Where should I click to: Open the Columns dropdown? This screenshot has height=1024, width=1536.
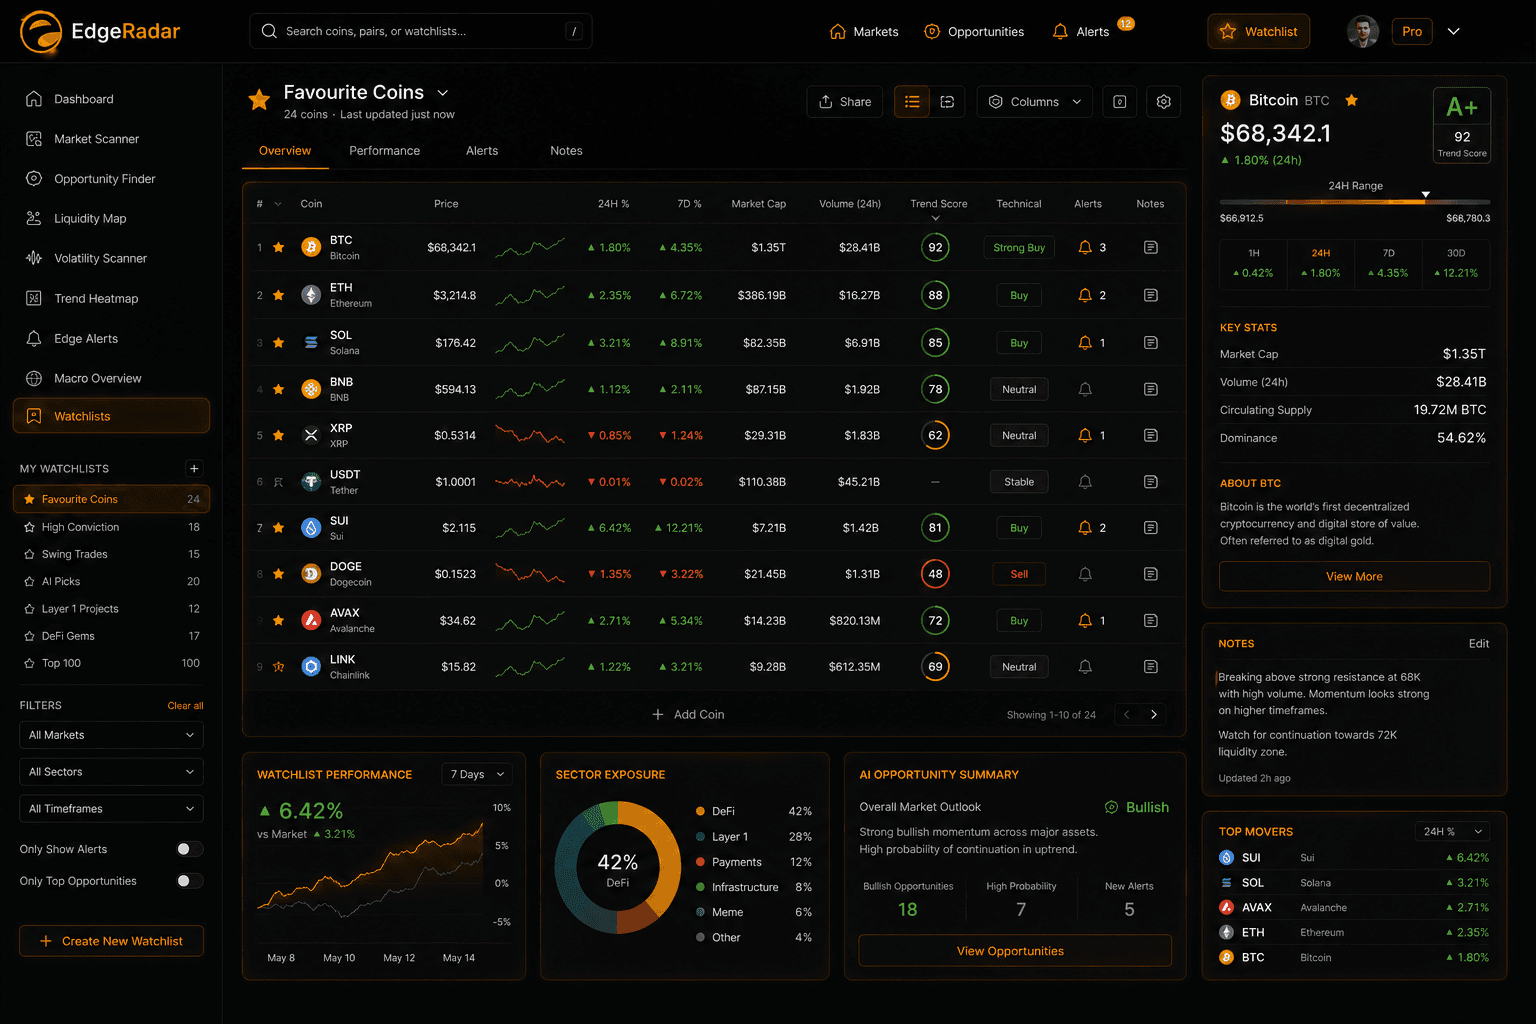(x=1035, y=101)
